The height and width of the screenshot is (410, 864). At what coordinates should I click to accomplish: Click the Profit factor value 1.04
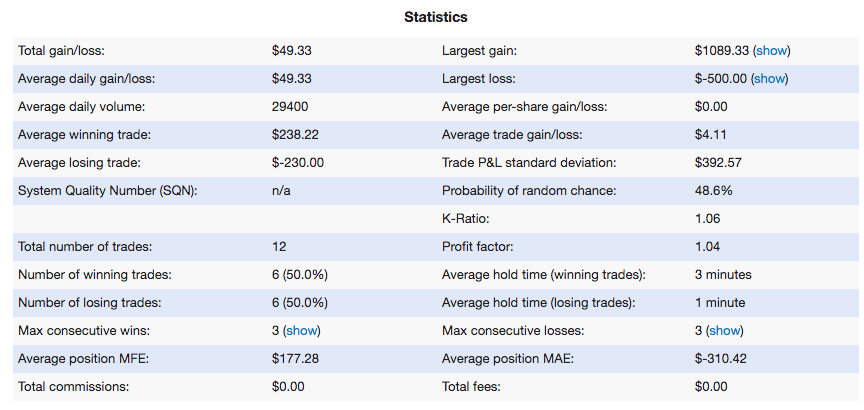coord(708,247)
